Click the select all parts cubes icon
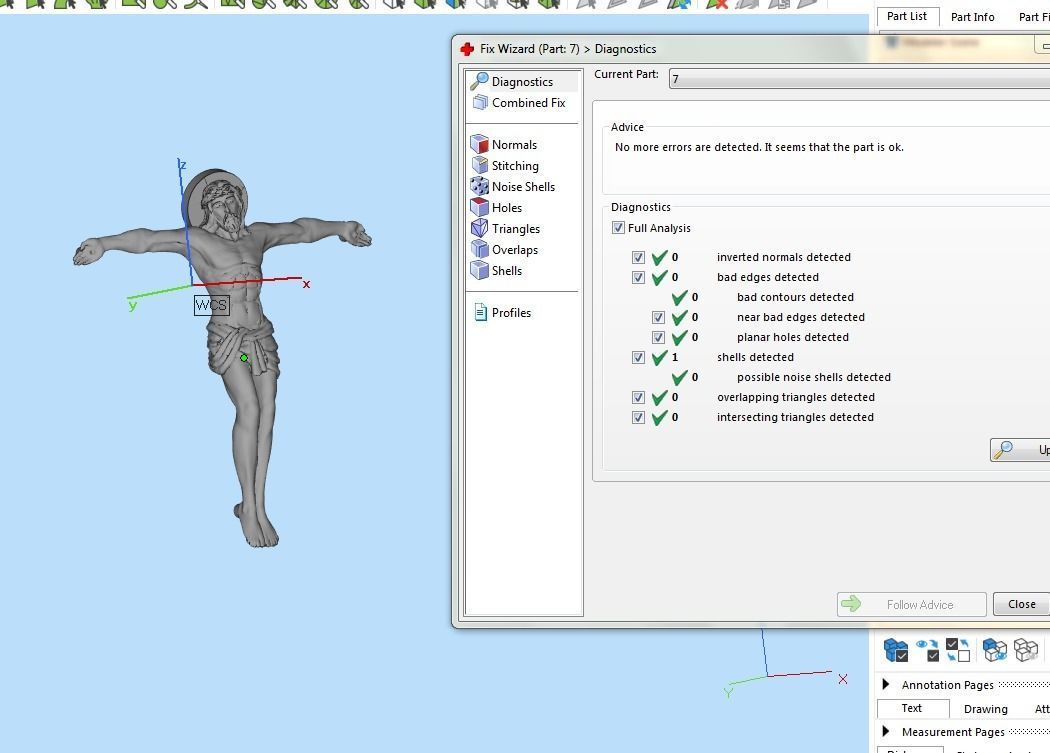This screenshot has height=753, width=1050. [895, 650]
